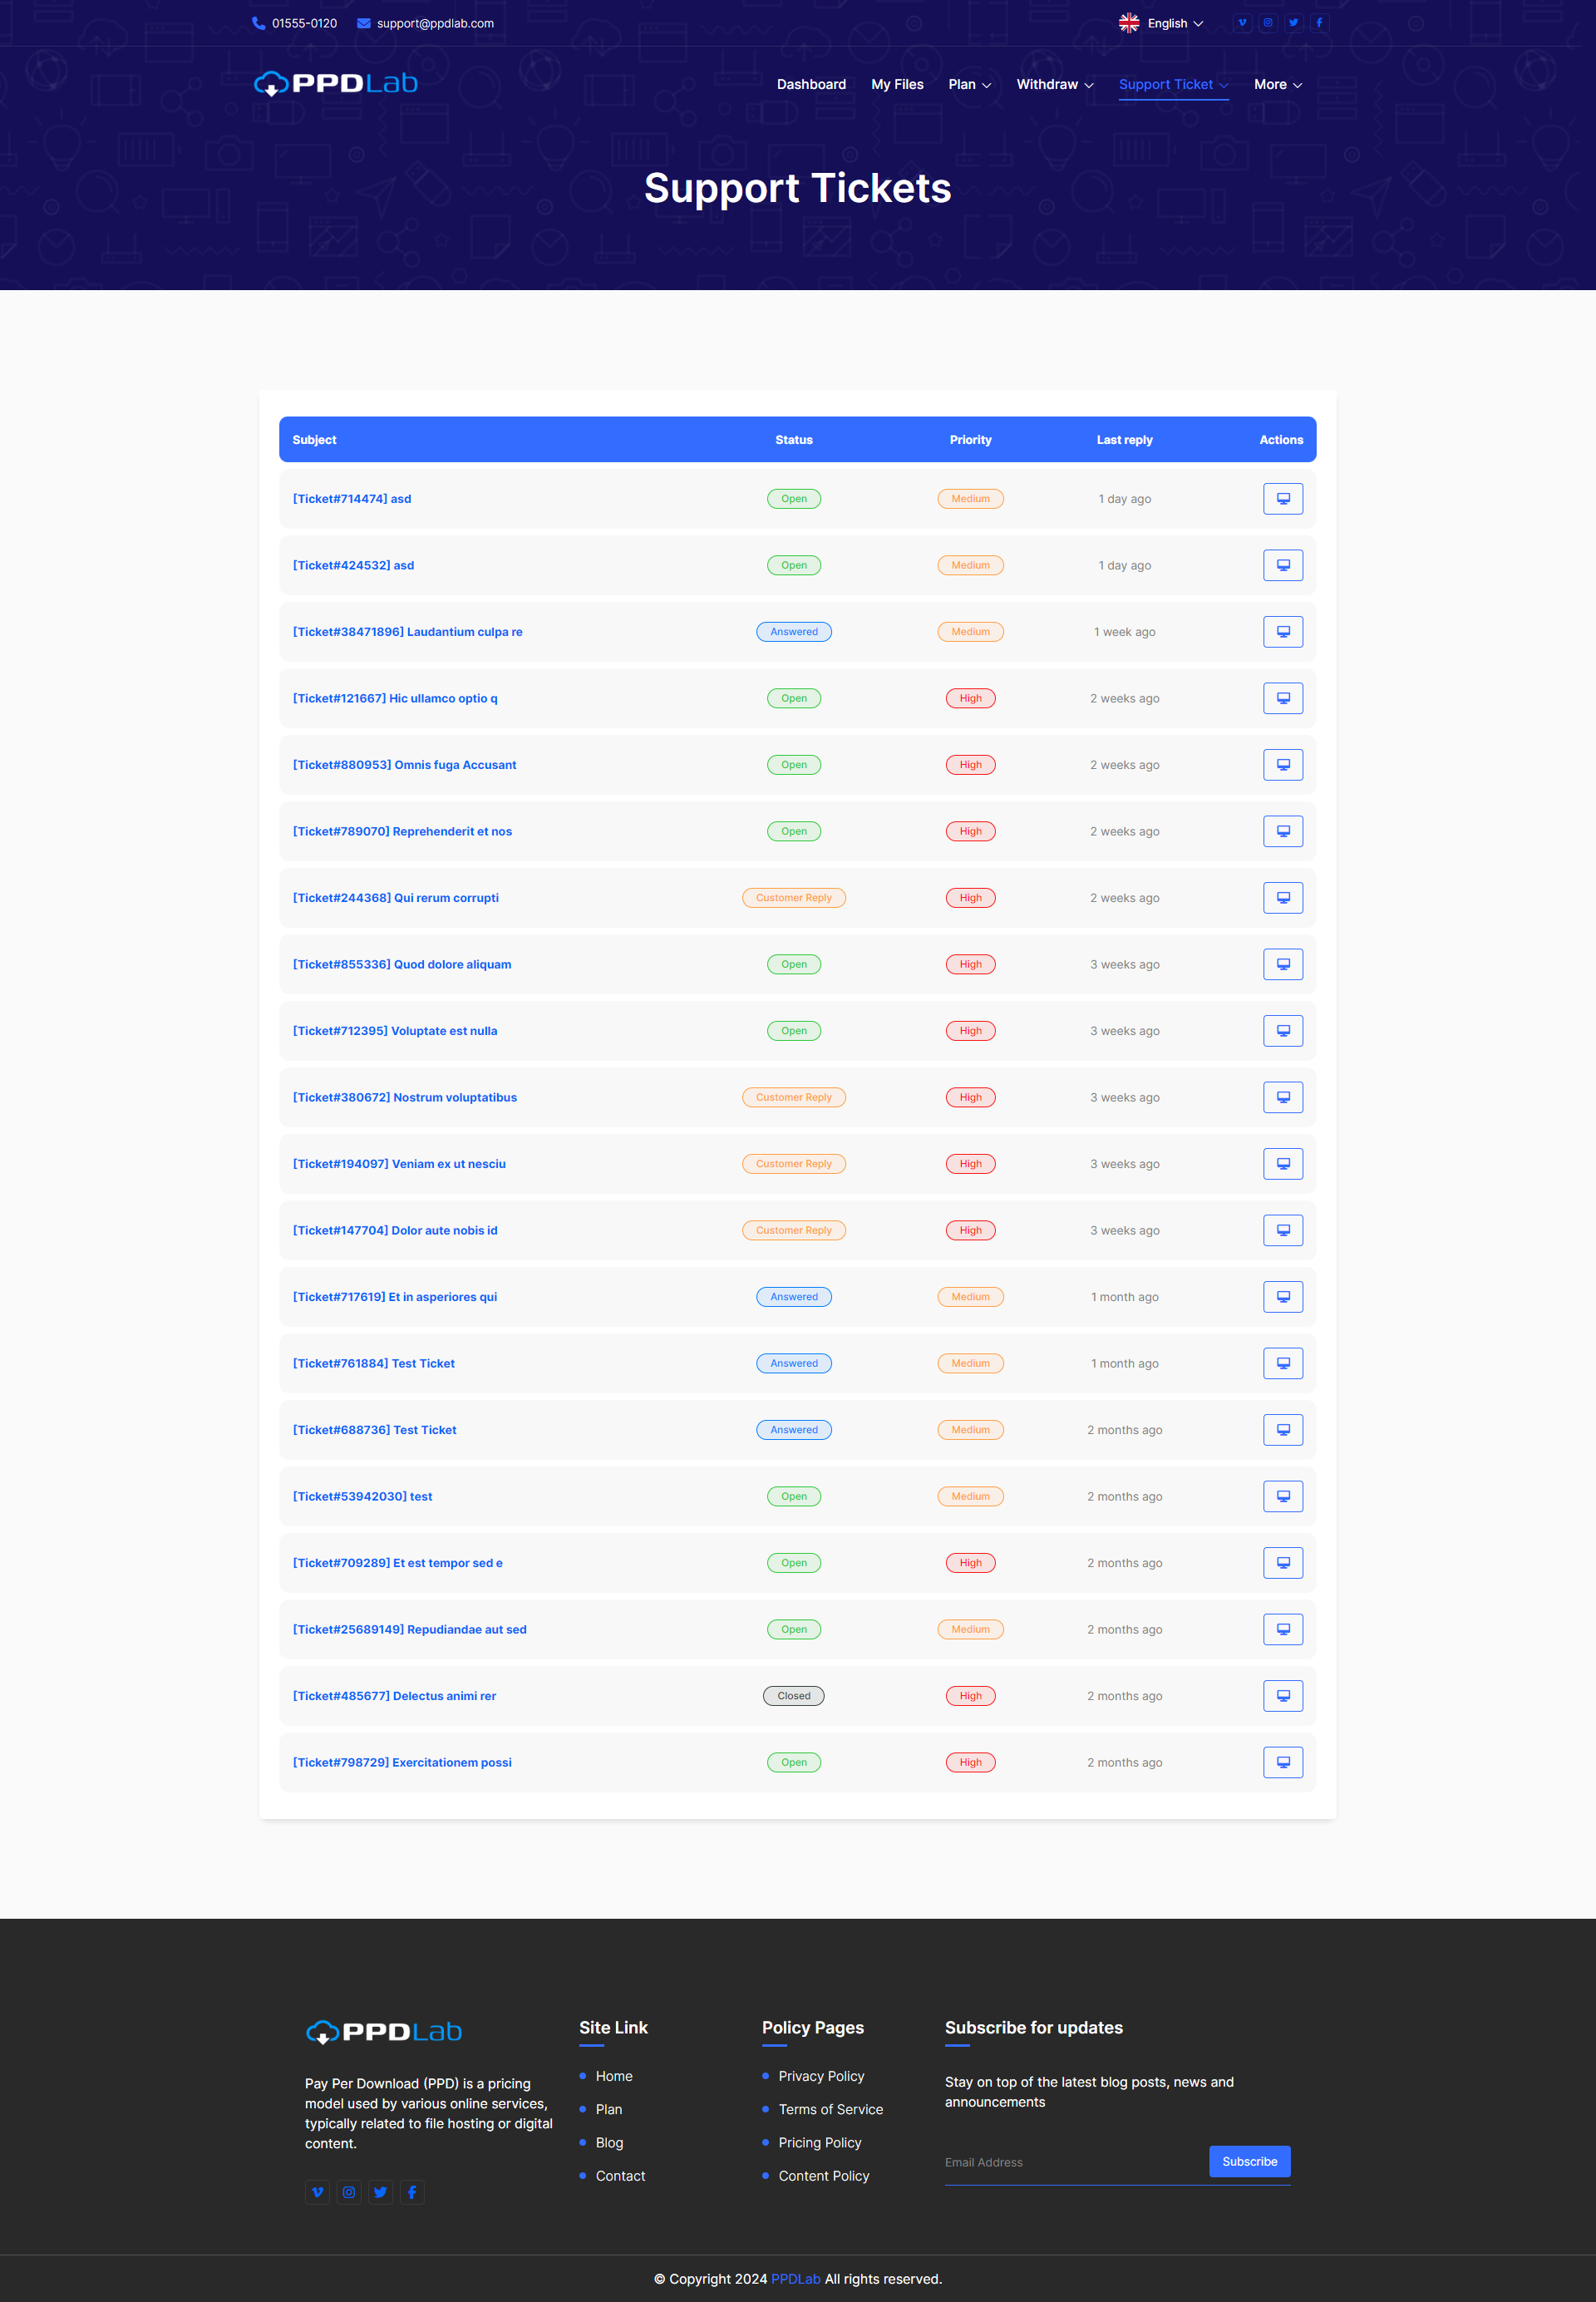1596x2302 pixels.
Task: Click Privacy Policy footer link
Action: [821, 2076]
